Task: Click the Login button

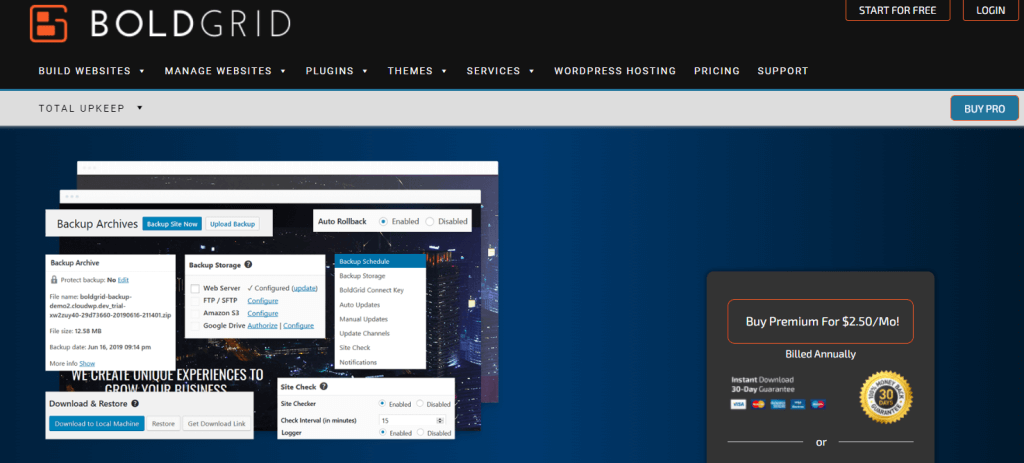Action: (x=991, y=10)
